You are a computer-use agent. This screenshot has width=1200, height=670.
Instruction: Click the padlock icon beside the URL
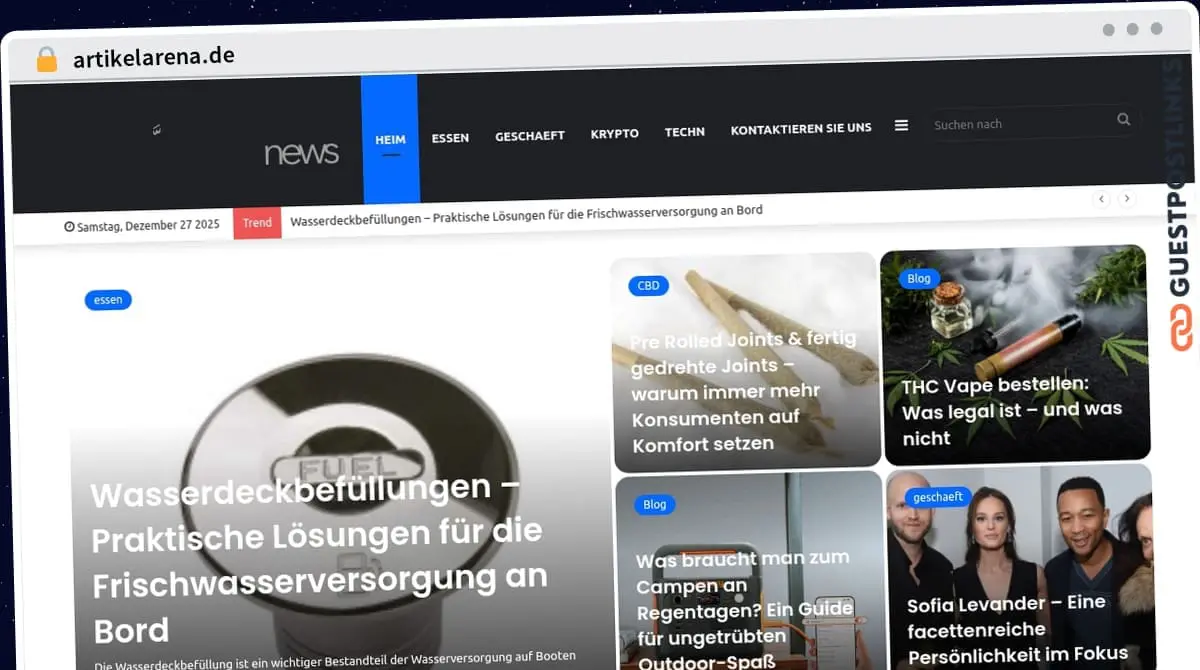[x=46, y=60]
